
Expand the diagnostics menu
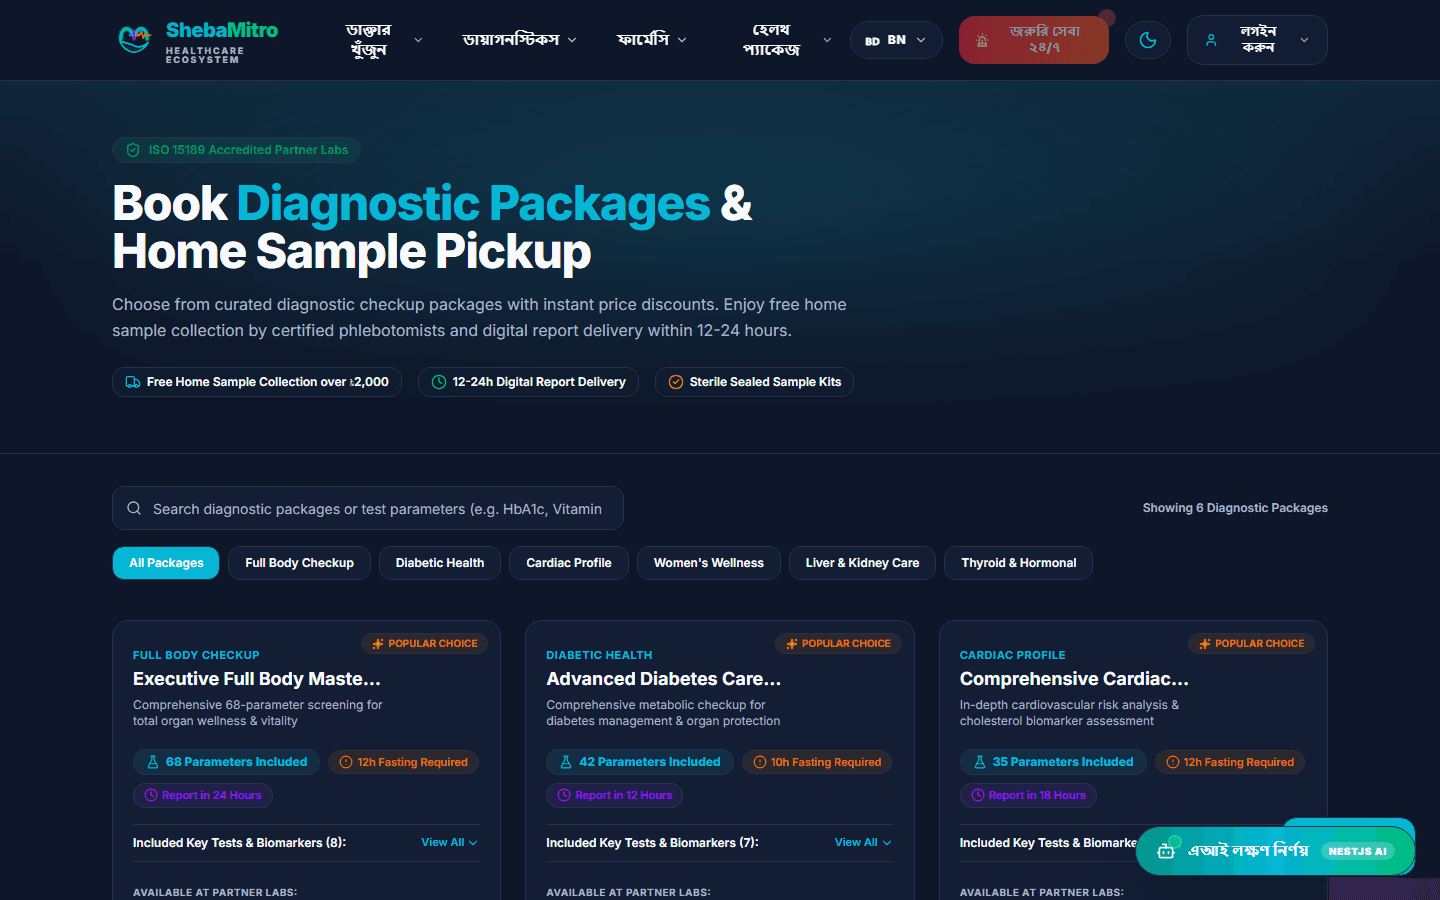(x=520, y=40)
